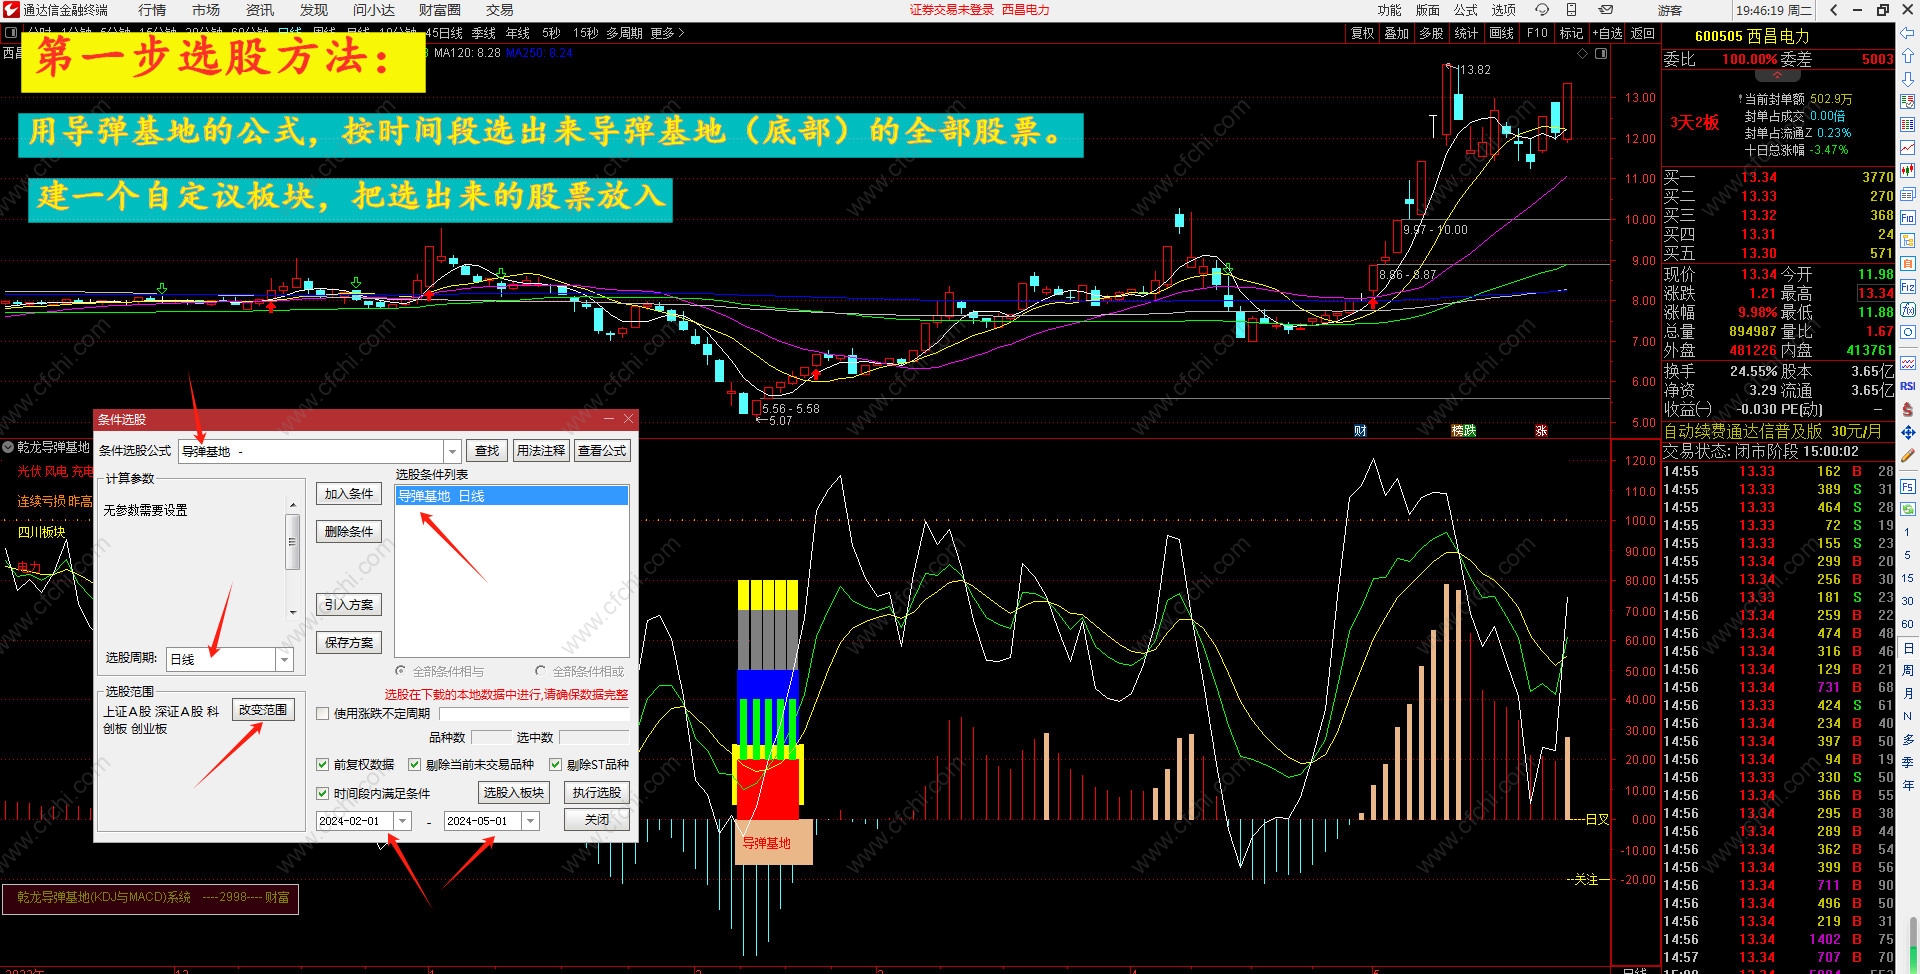Screen dimensions: 1920x974
Task: Click the F5 icon in right sidebar
Action: pyautogui.click(x=1908, y=487)
